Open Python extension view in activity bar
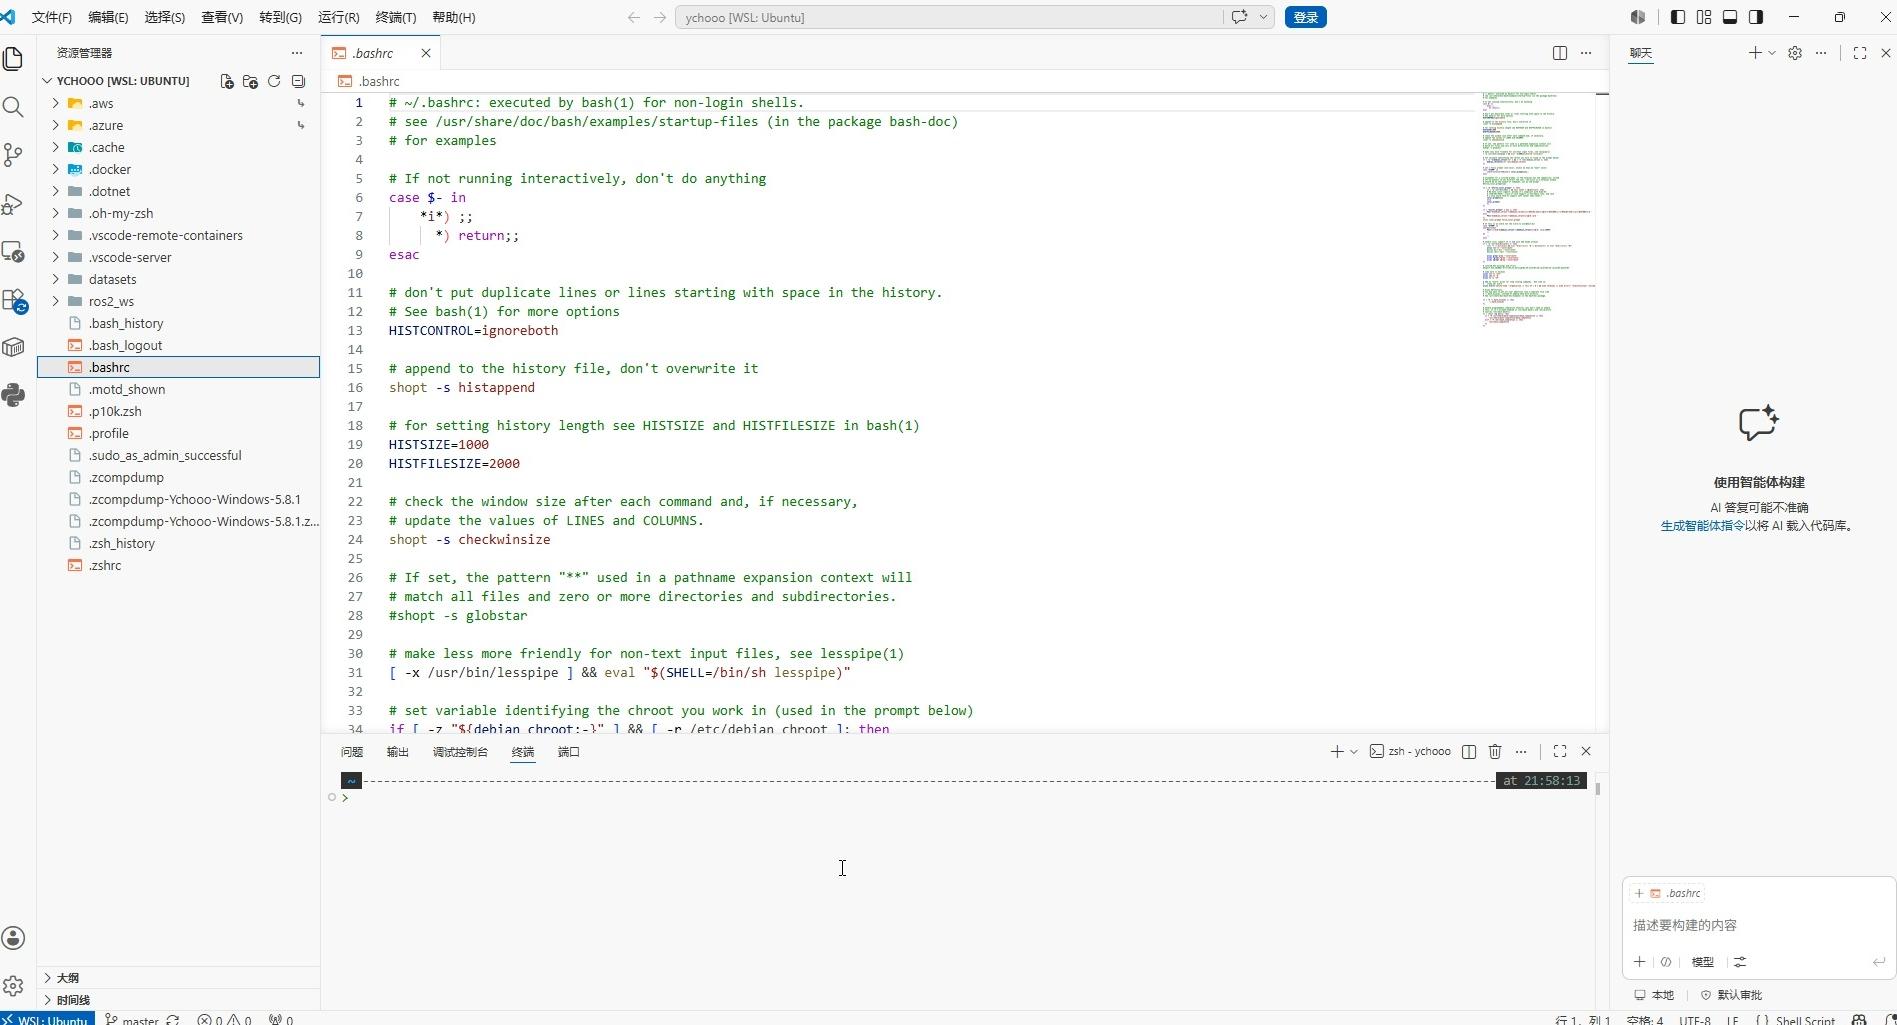Screen dimensions: 1897x1025 click(x=13, y=395)
